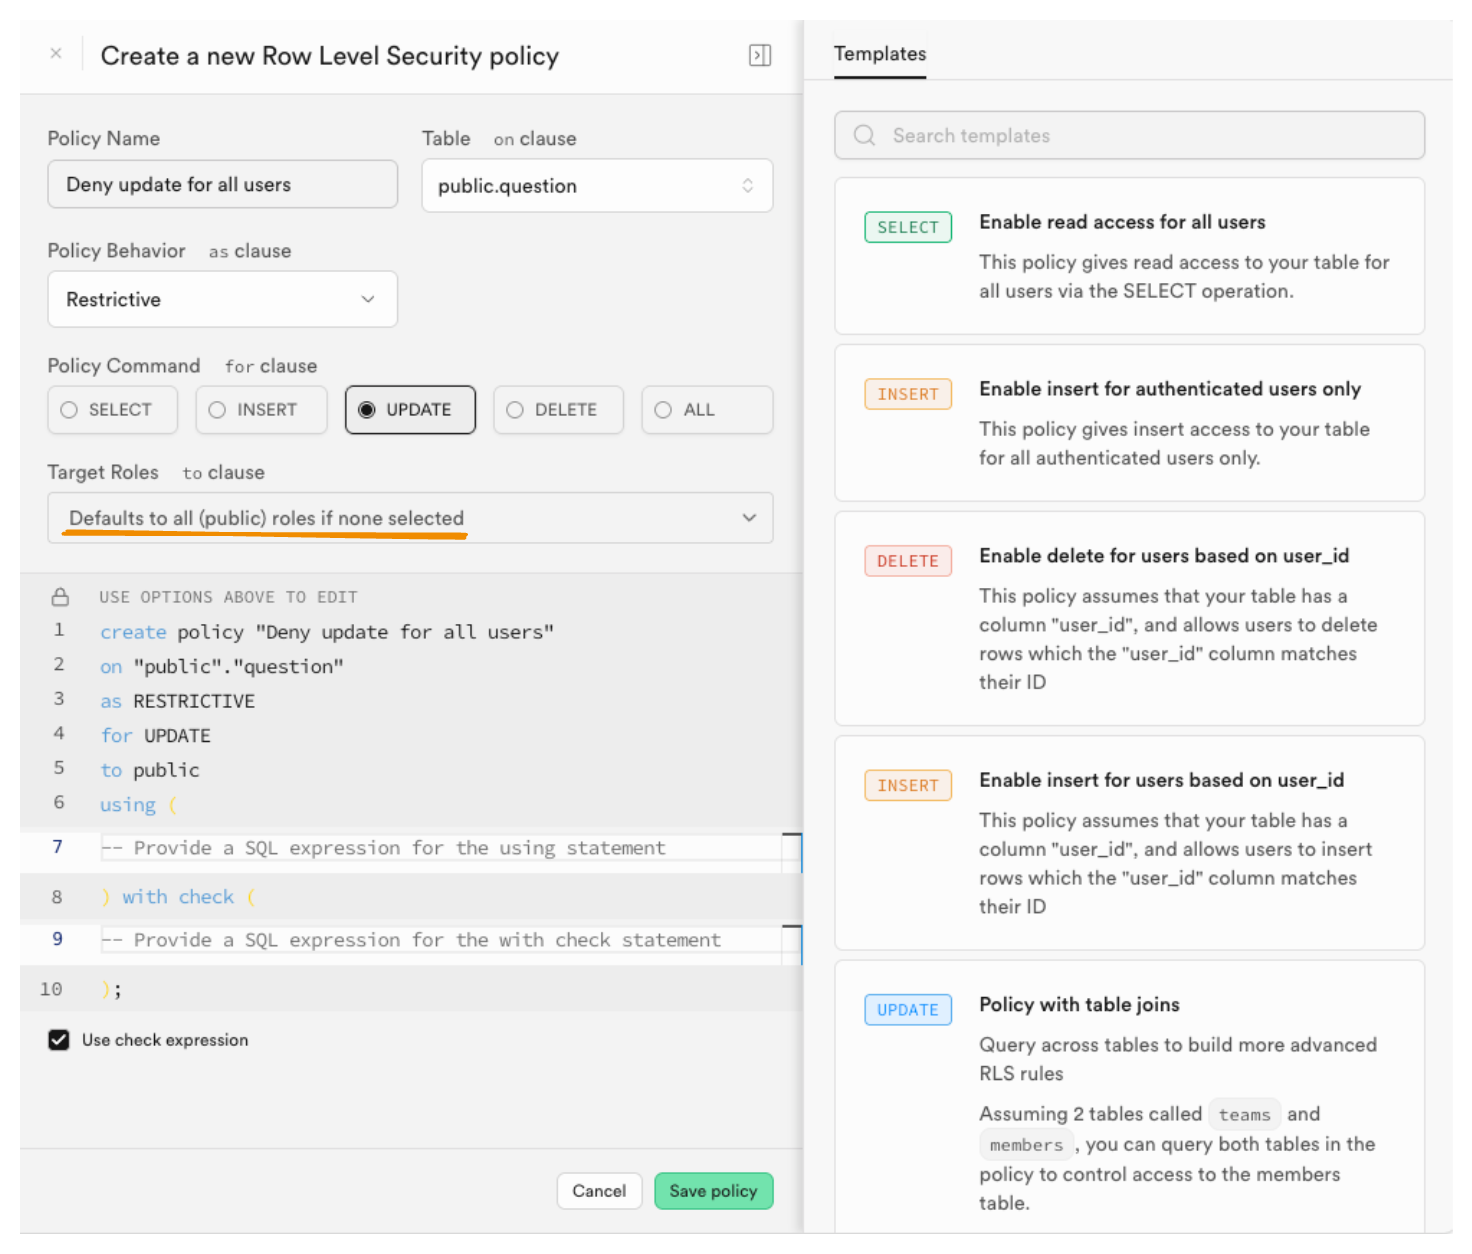Select the SELECT policy command radio
This screenshot has width=1472, height=1254.
(x=69, y=410)
